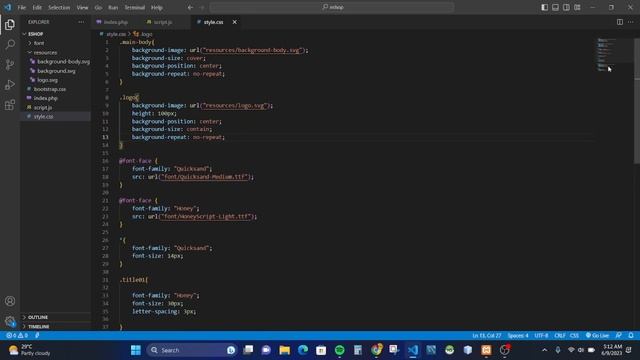This screenshot has width=640, height=360.
Task: Open editor more actions ellipsis
Action: 631,22
